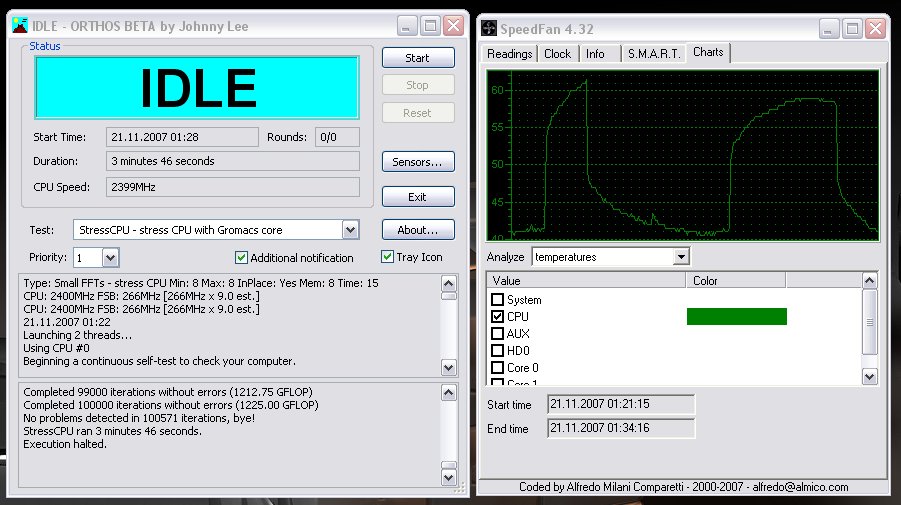Open the About dialog

pos(418,230)
